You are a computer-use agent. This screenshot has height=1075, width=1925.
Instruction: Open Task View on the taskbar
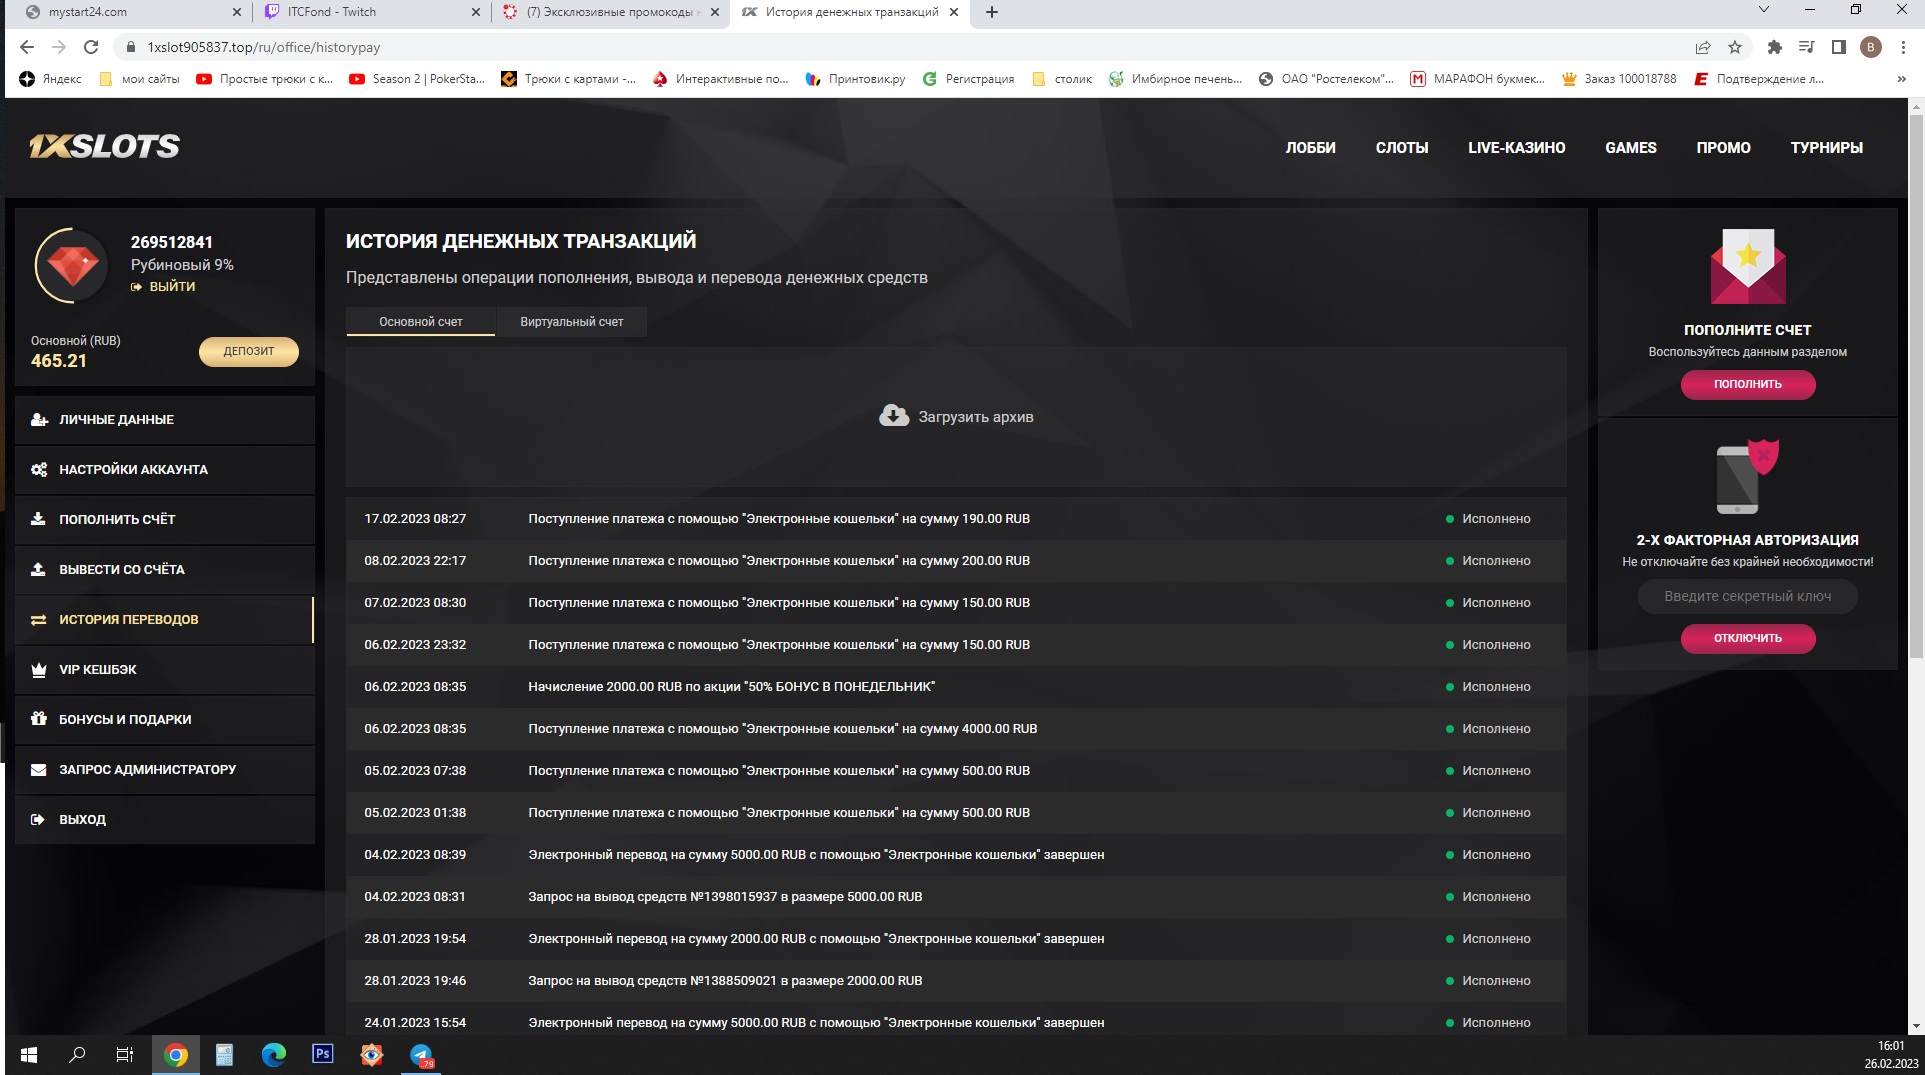coord(125,1055)
